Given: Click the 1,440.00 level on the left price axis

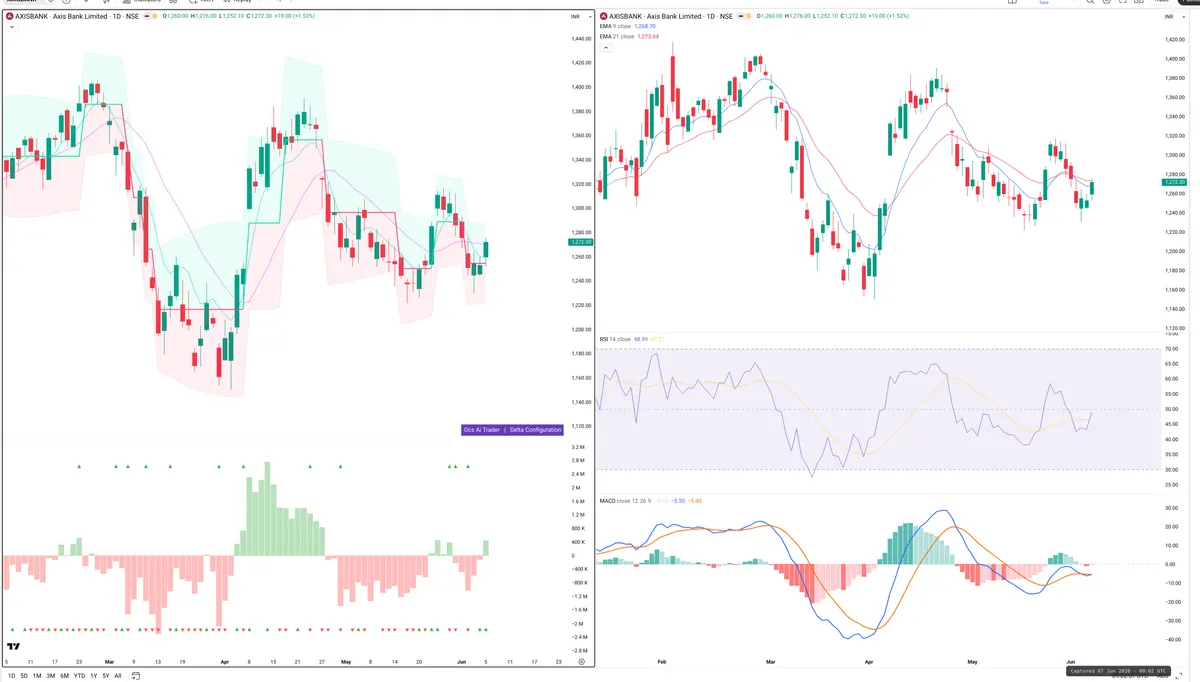Looking at the screenshot, I should click(x=580, y=38).
